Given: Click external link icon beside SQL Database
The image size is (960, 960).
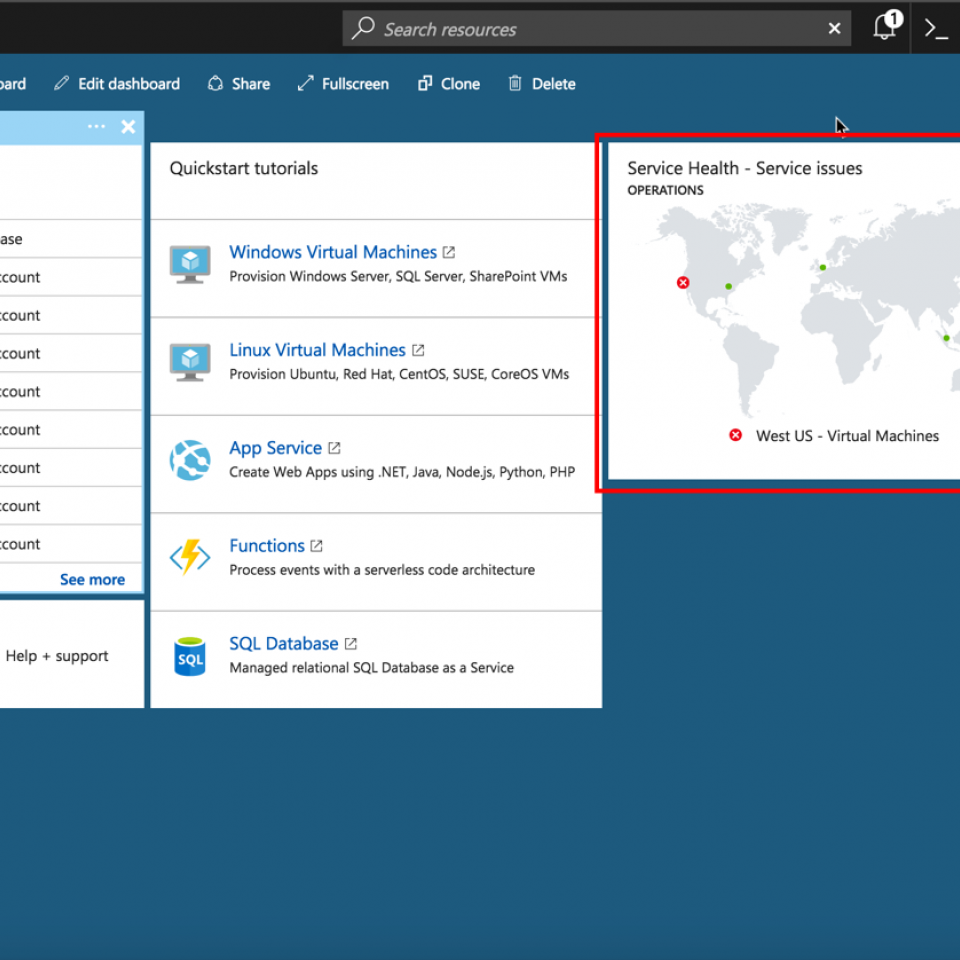Looking at the screenshot, I should [x=351, y=644].
